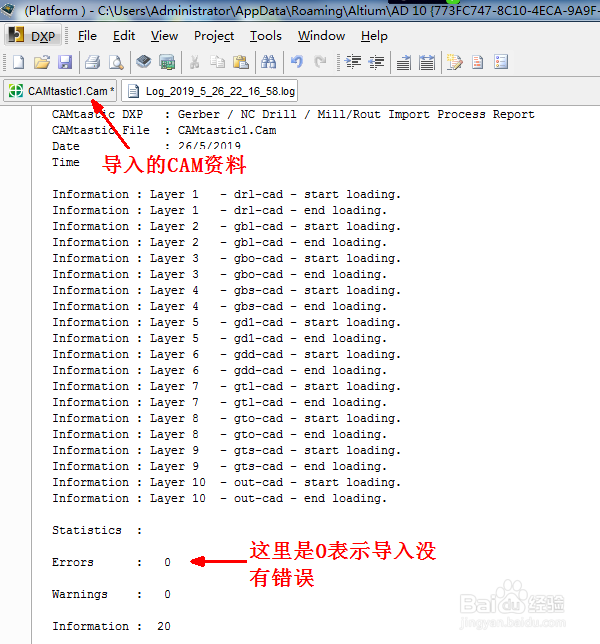This screenshot has width=600, height=644.
Task: Click the blue undo arrow
Action: pyautogui.click(x=297, y=62)
